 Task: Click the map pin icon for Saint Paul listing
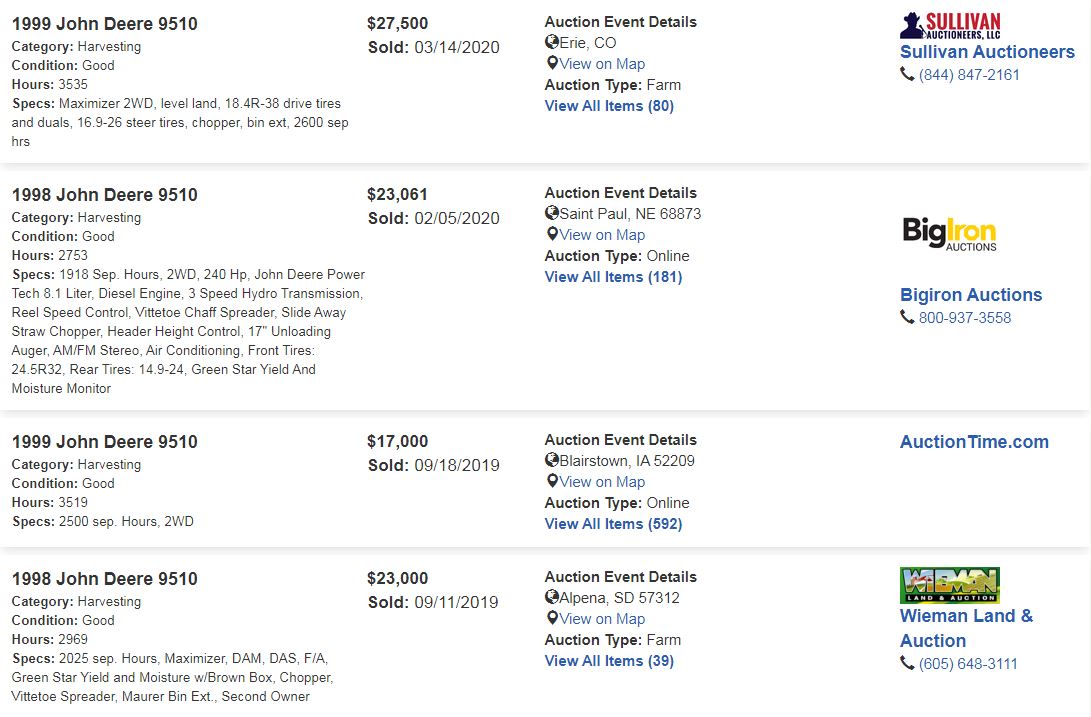click(552, 235)
